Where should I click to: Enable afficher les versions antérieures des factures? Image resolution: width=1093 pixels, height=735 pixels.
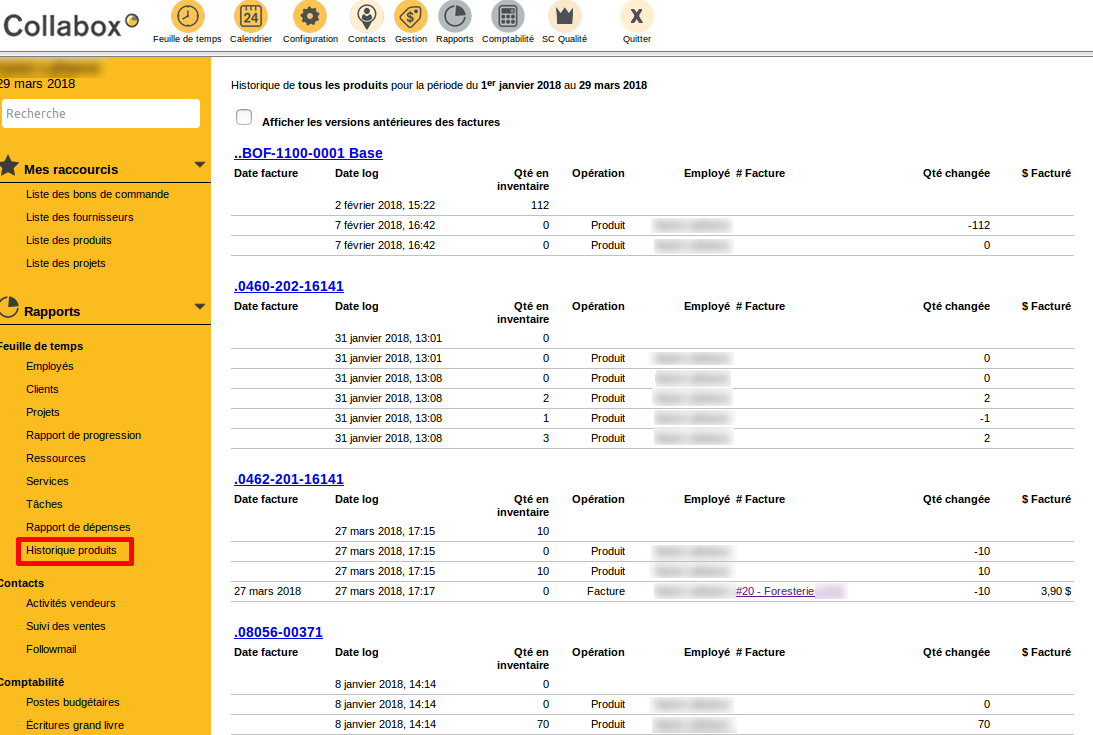[x=243, y=117]
